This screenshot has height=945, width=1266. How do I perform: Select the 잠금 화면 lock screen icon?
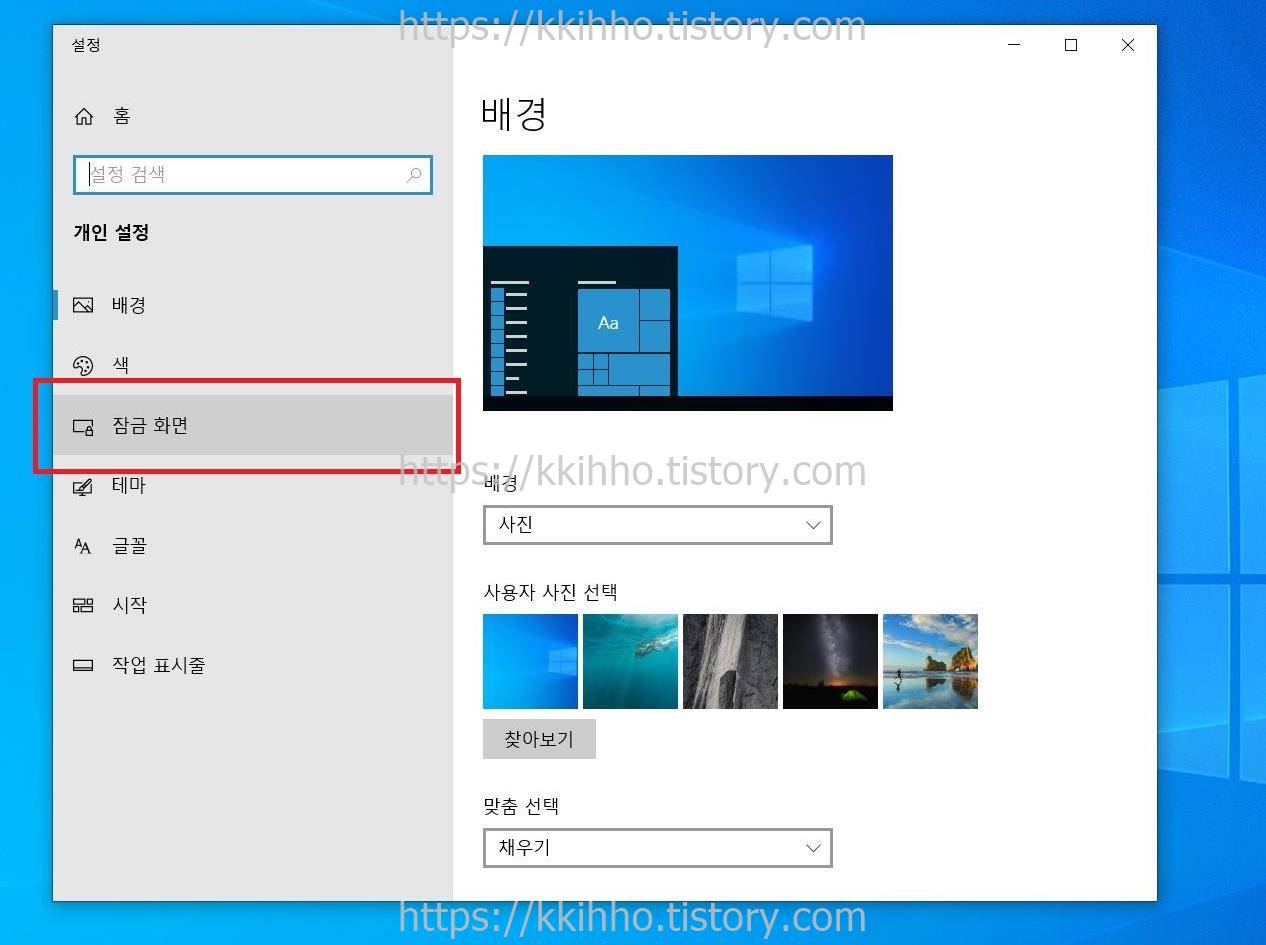[83, 426]
